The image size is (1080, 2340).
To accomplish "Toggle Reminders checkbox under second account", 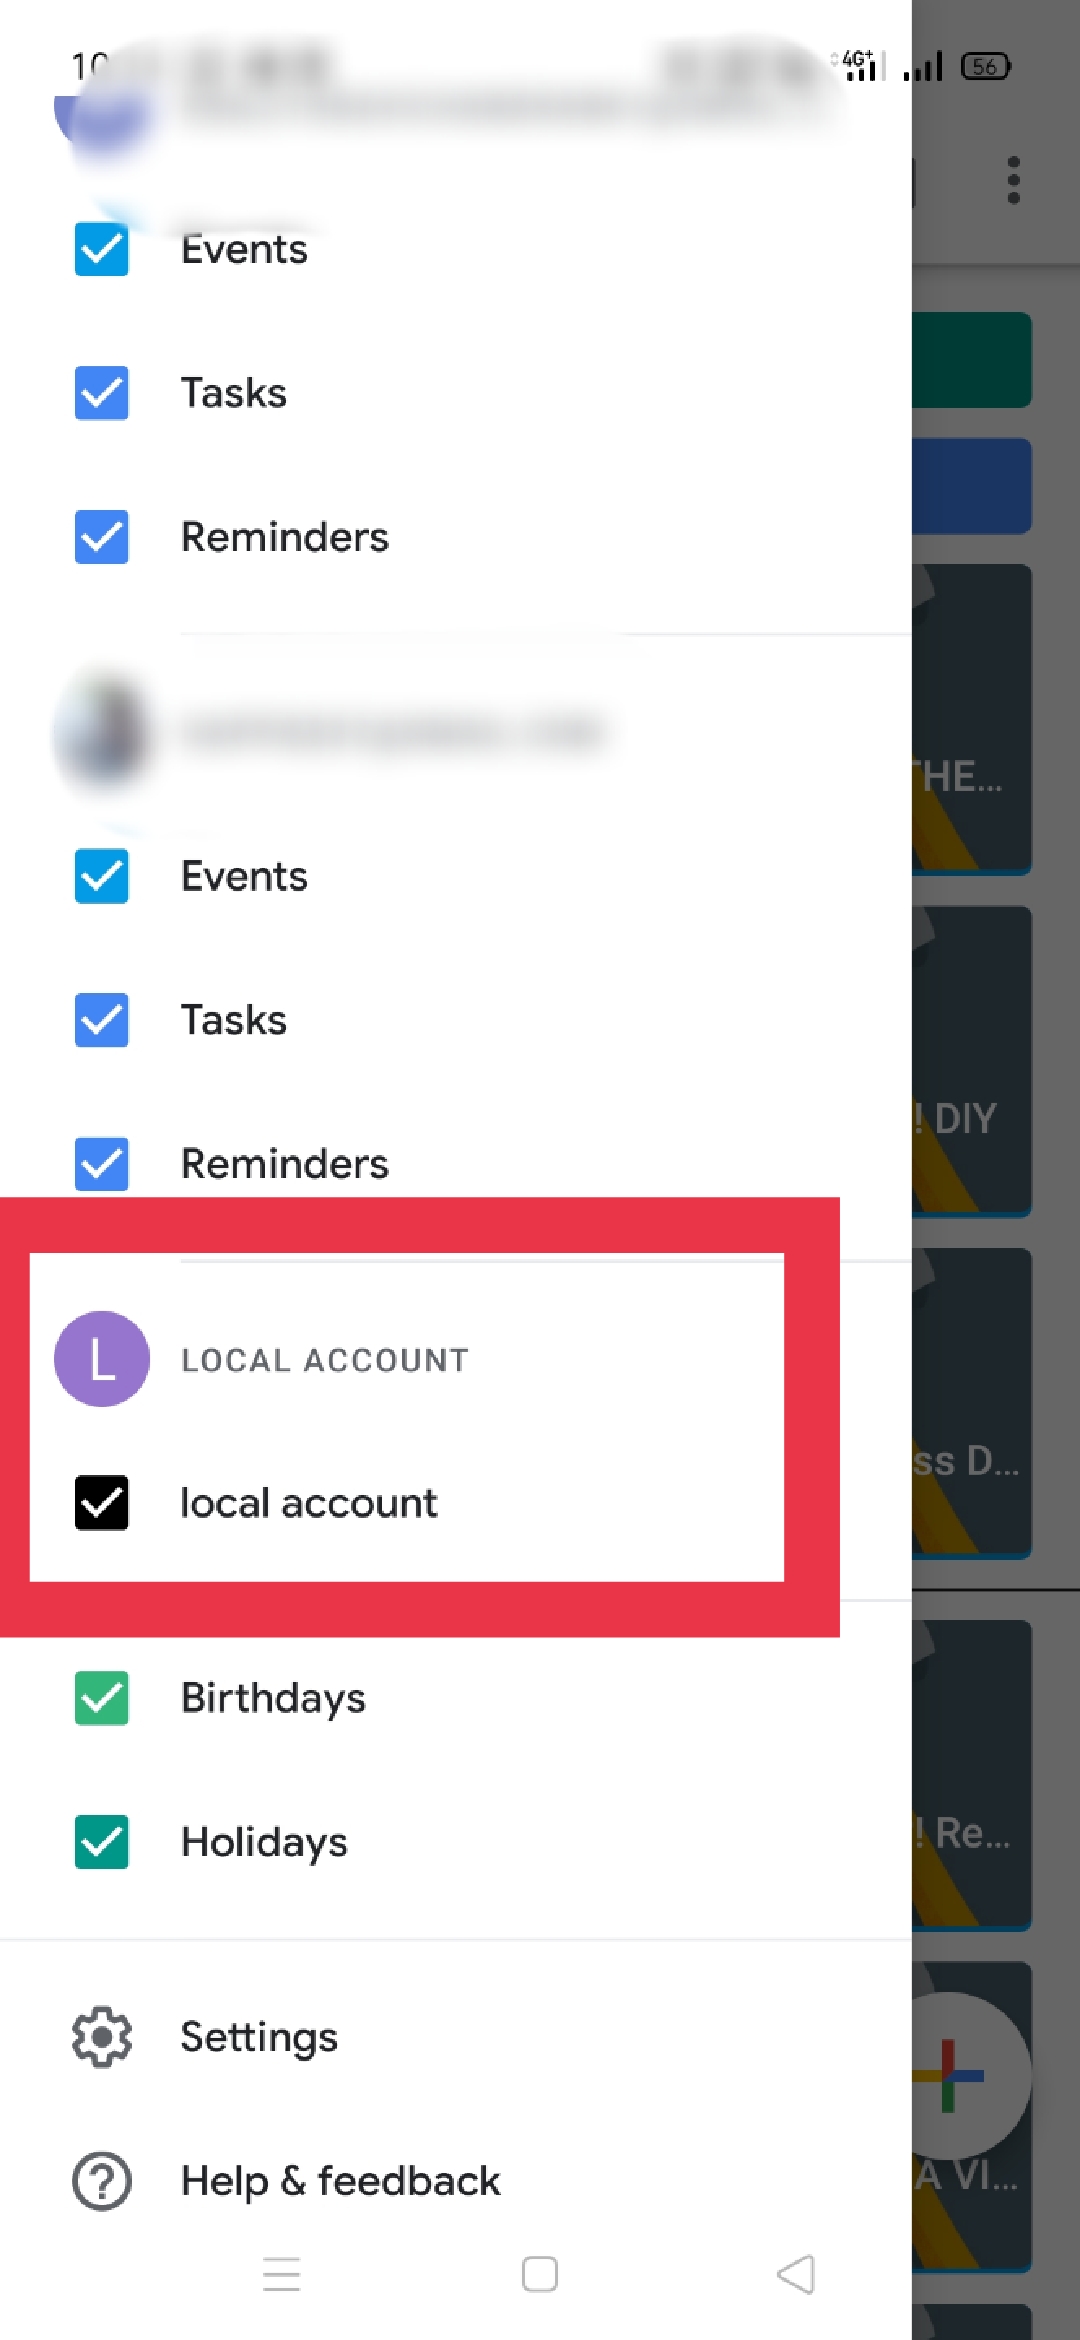I will click(x=102, y=1164).
